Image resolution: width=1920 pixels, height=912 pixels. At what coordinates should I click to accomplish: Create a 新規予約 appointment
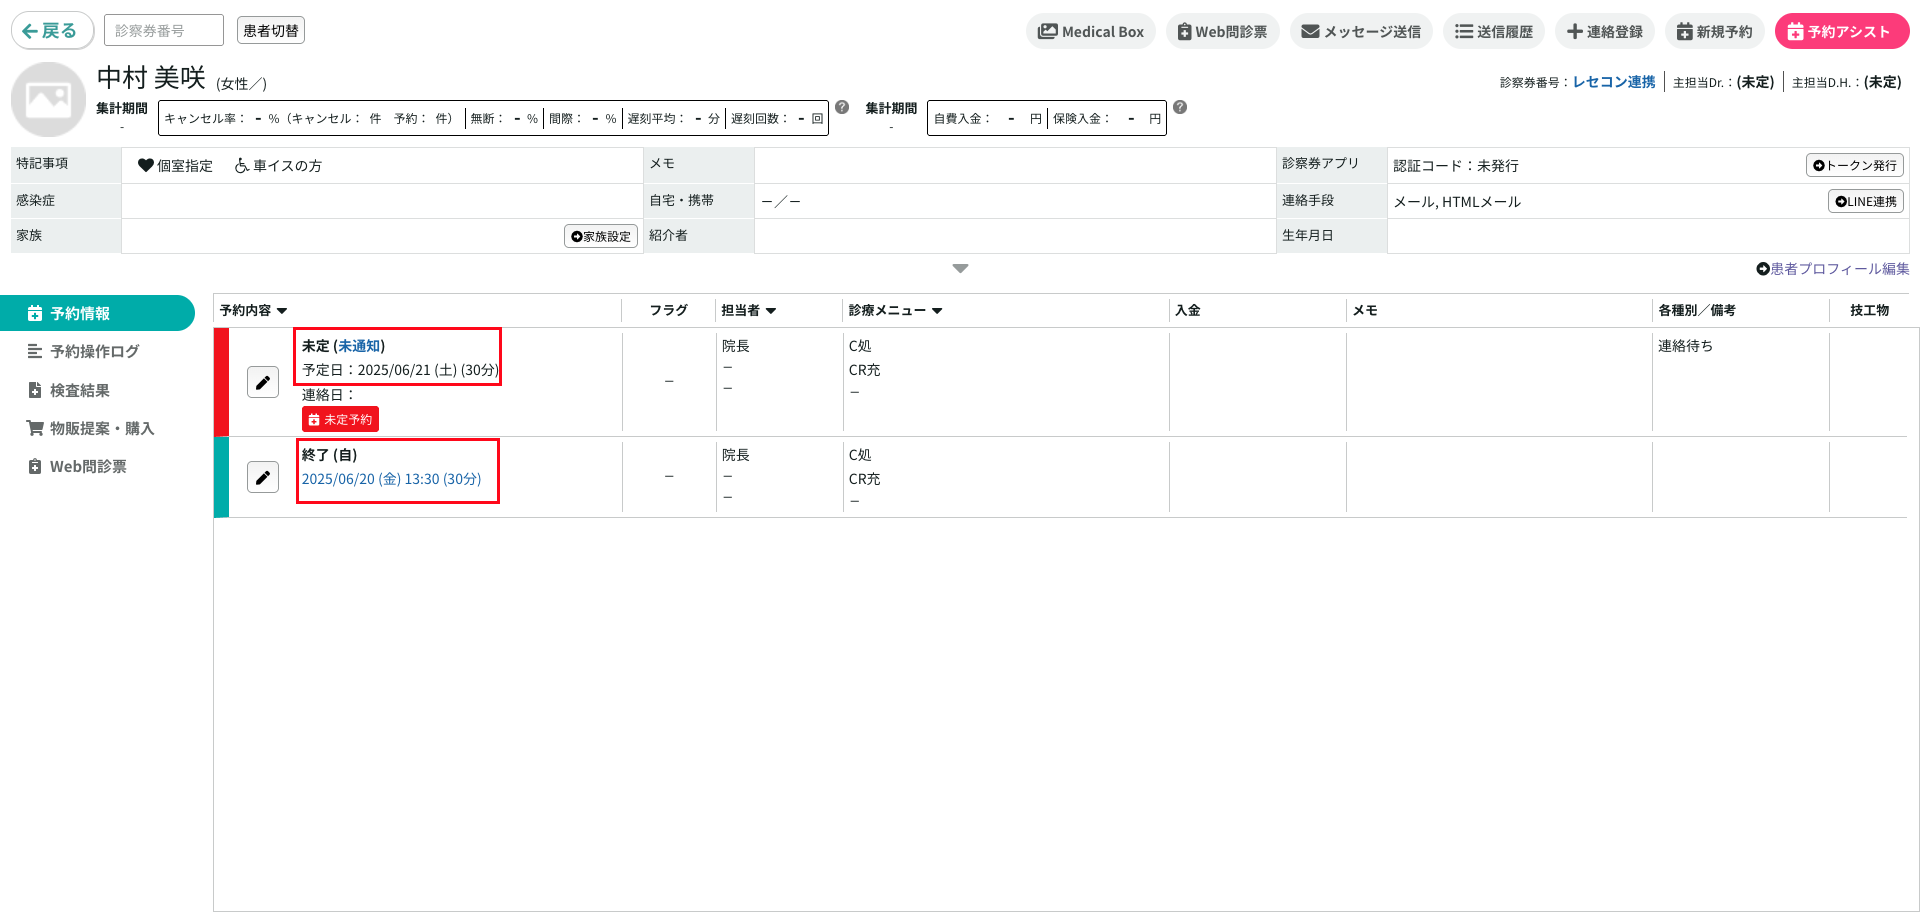click(x=1714, y=31)
